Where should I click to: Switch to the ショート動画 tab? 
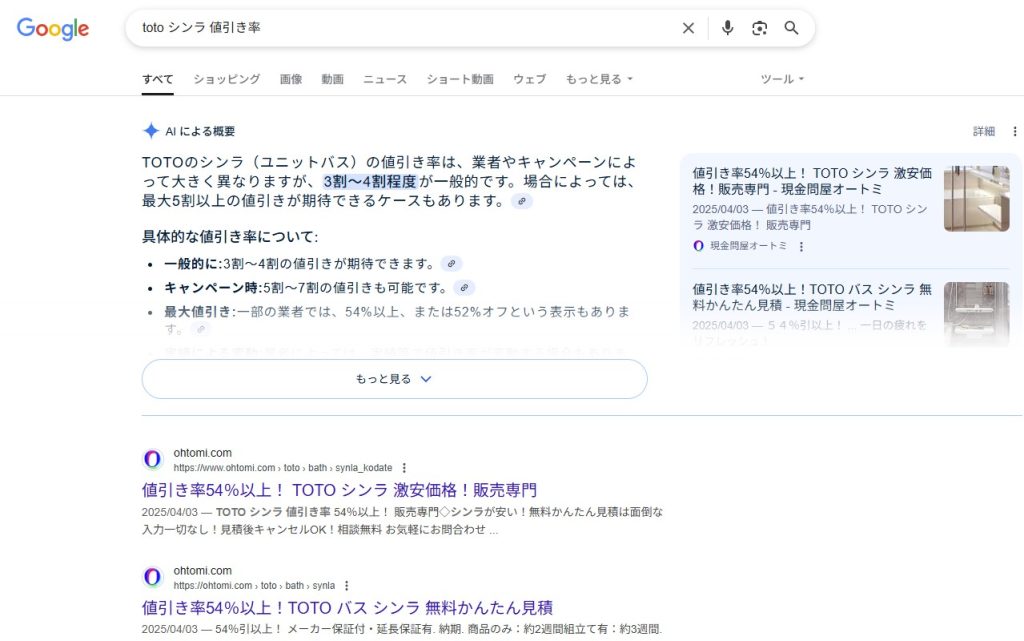pyautogui.click(x=460, y=79)
